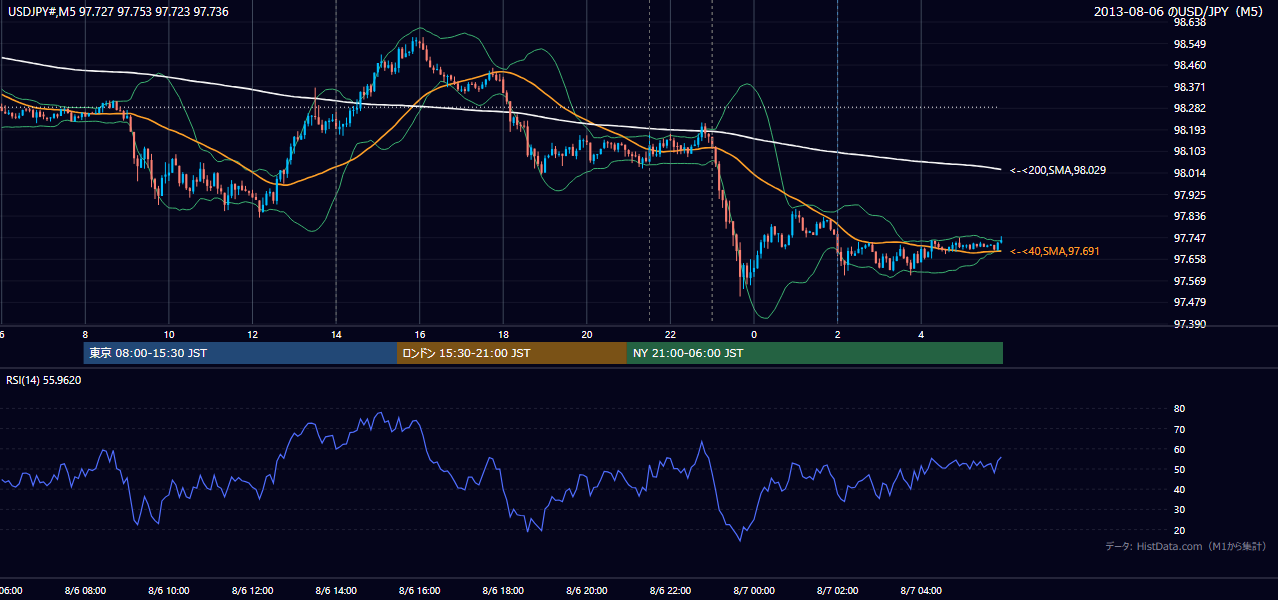The height and width of the screenshot is (600, 1278).
Task: Click the RSI(14) 55.9620 indicator label
Action: click(44, 380)
